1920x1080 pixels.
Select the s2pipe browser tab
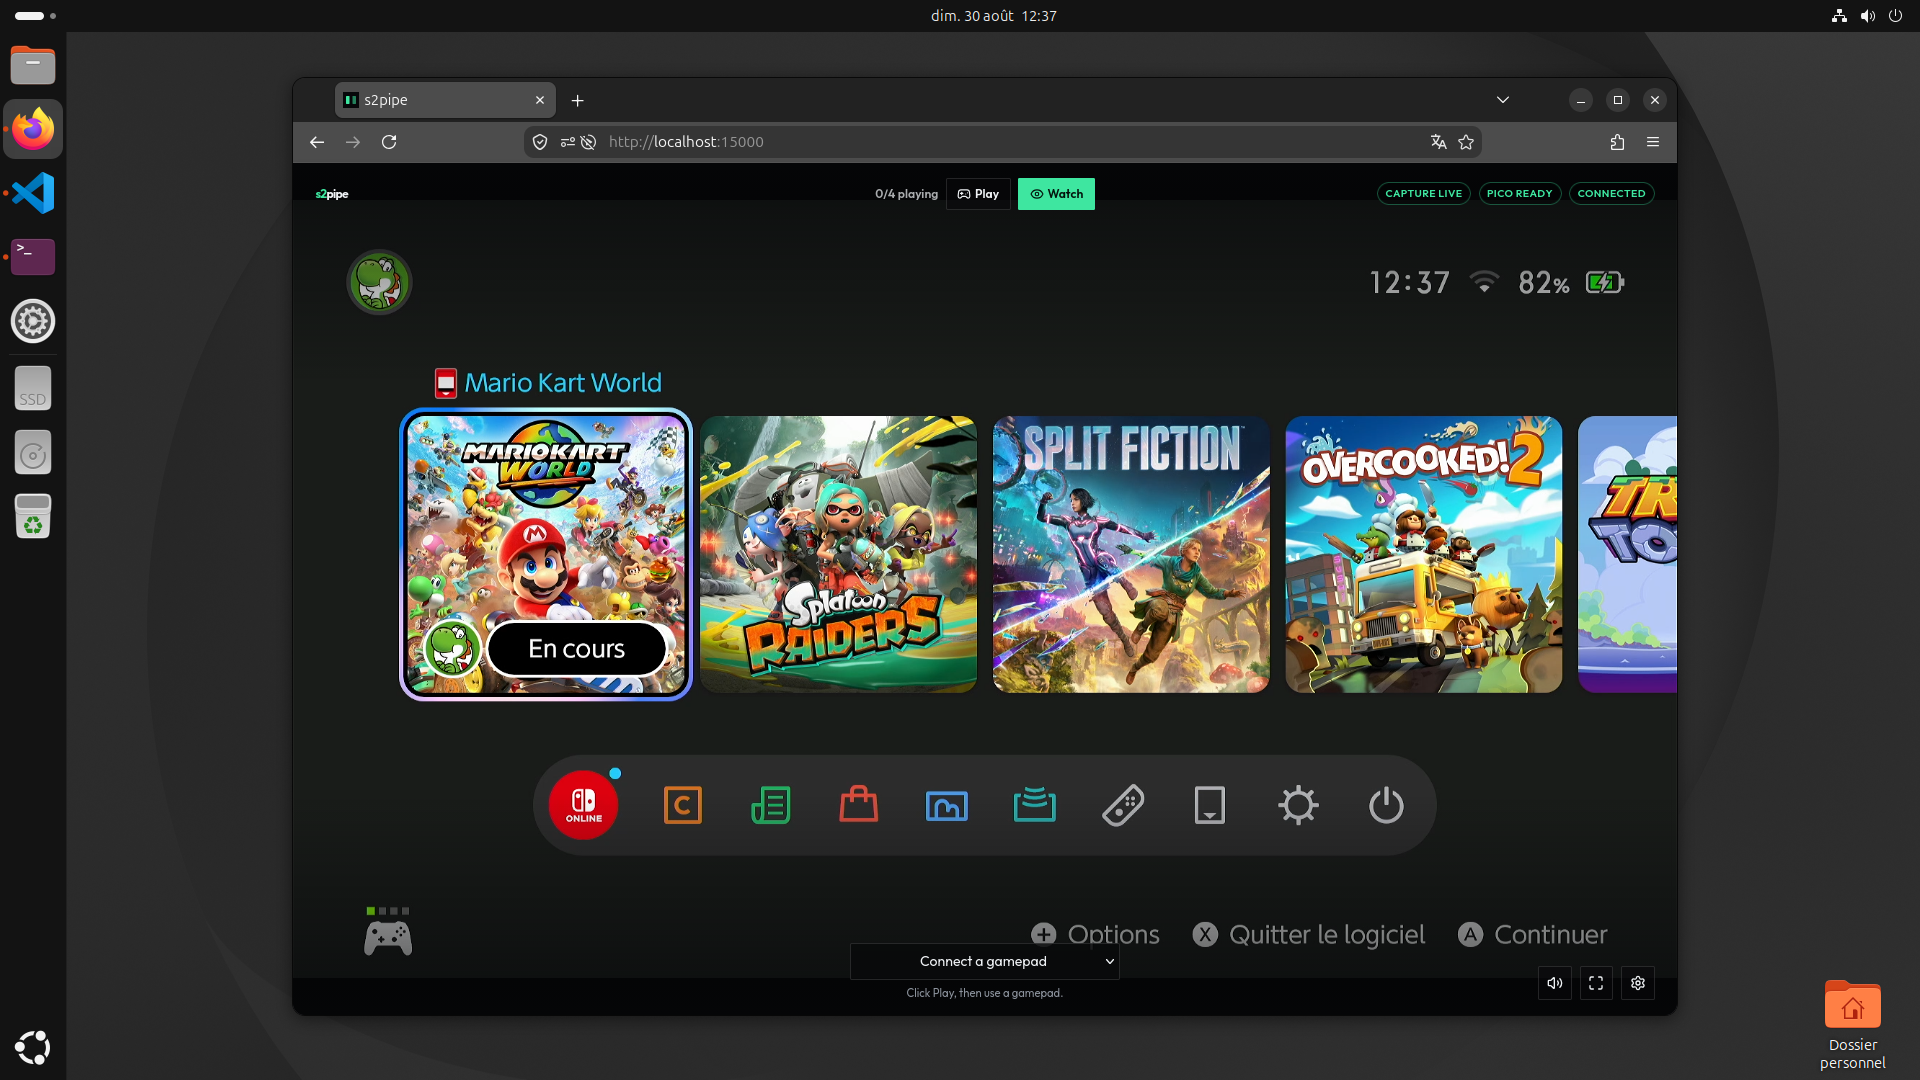(445, 100)
